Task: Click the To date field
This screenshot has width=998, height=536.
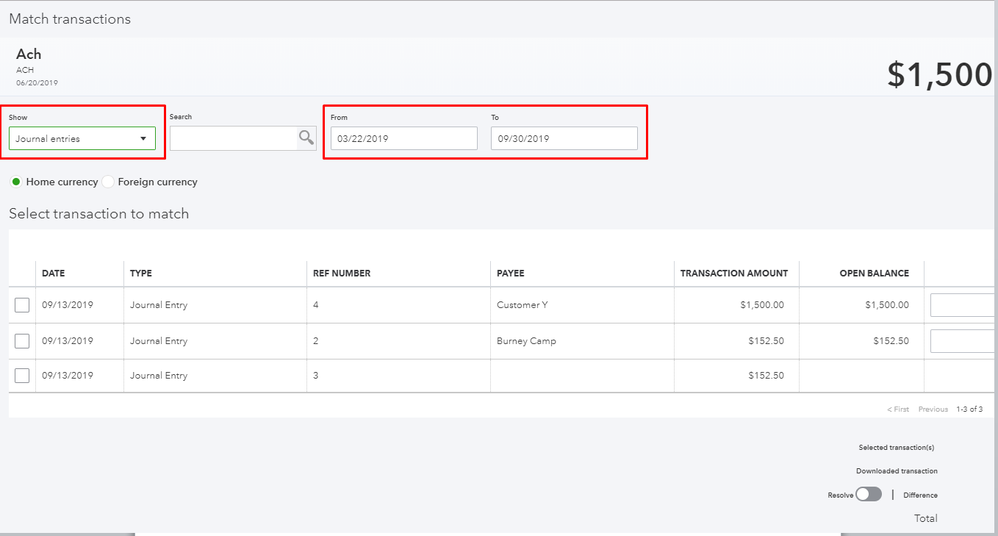Action: tap(564, 139)
